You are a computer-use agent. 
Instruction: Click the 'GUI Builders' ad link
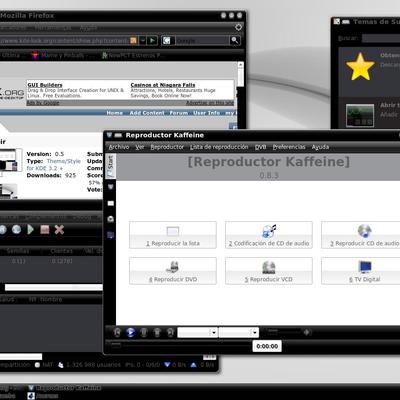coord(45,85)
